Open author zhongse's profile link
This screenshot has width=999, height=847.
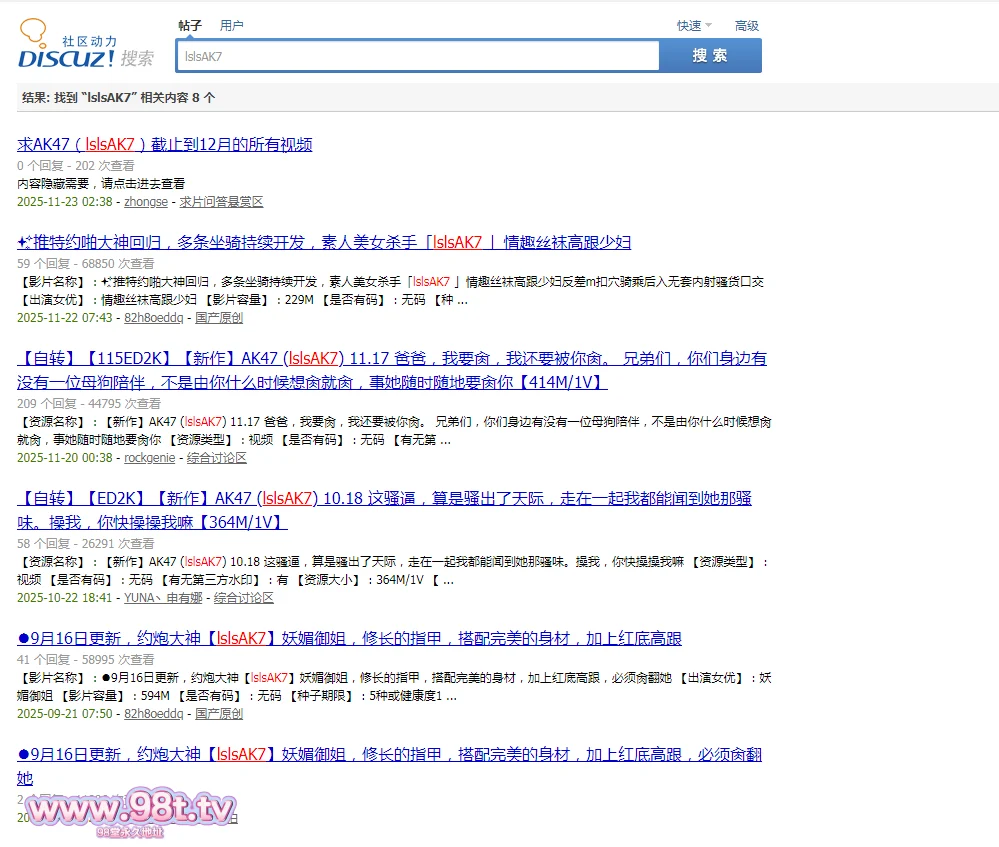(x=146, y=202)
